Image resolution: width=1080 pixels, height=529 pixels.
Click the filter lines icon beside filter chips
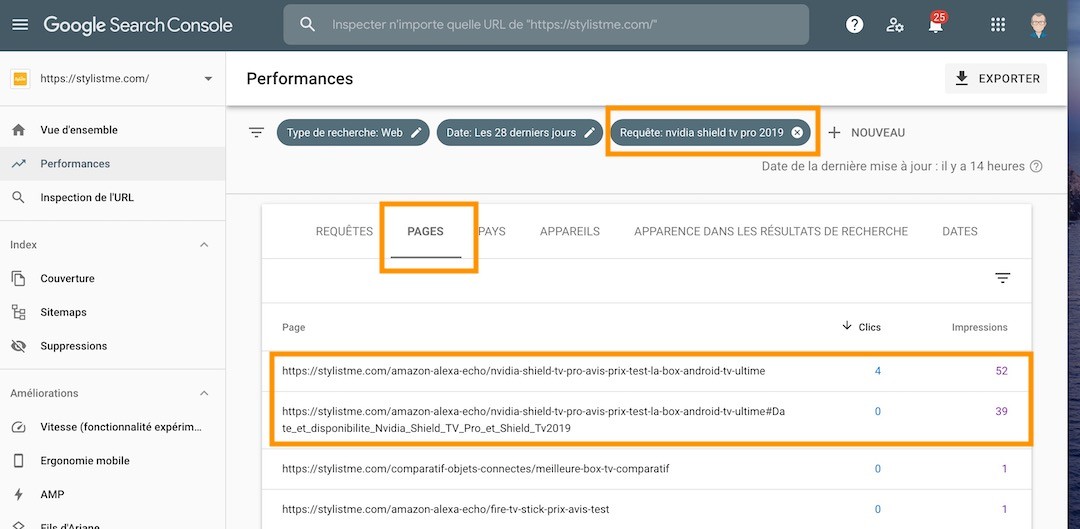click(x=256, y=132)
